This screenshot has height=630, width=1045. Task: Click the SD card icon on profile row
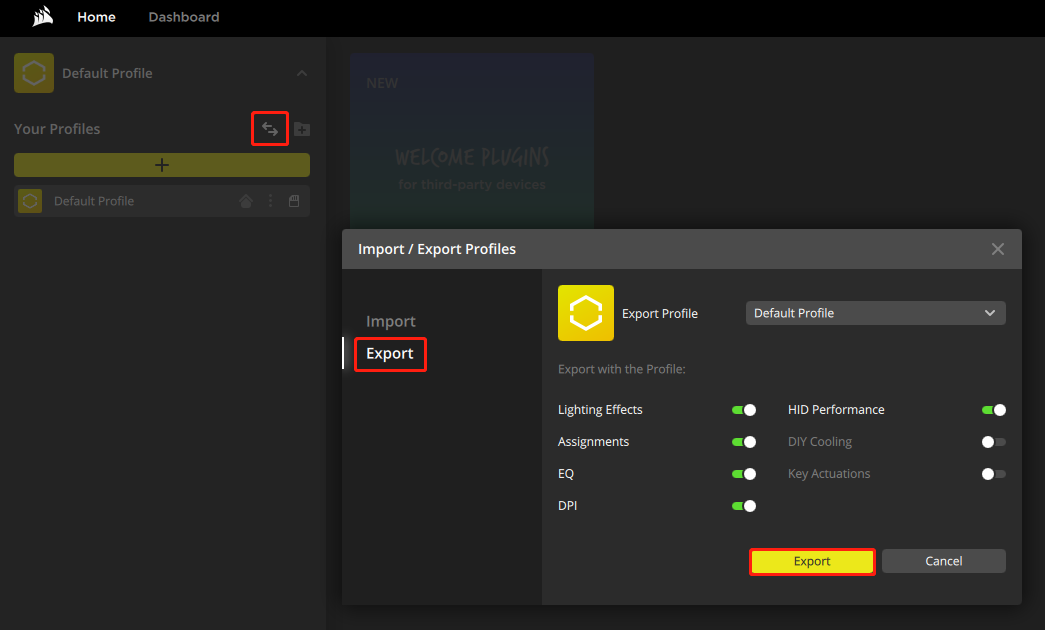coord(294,201)
